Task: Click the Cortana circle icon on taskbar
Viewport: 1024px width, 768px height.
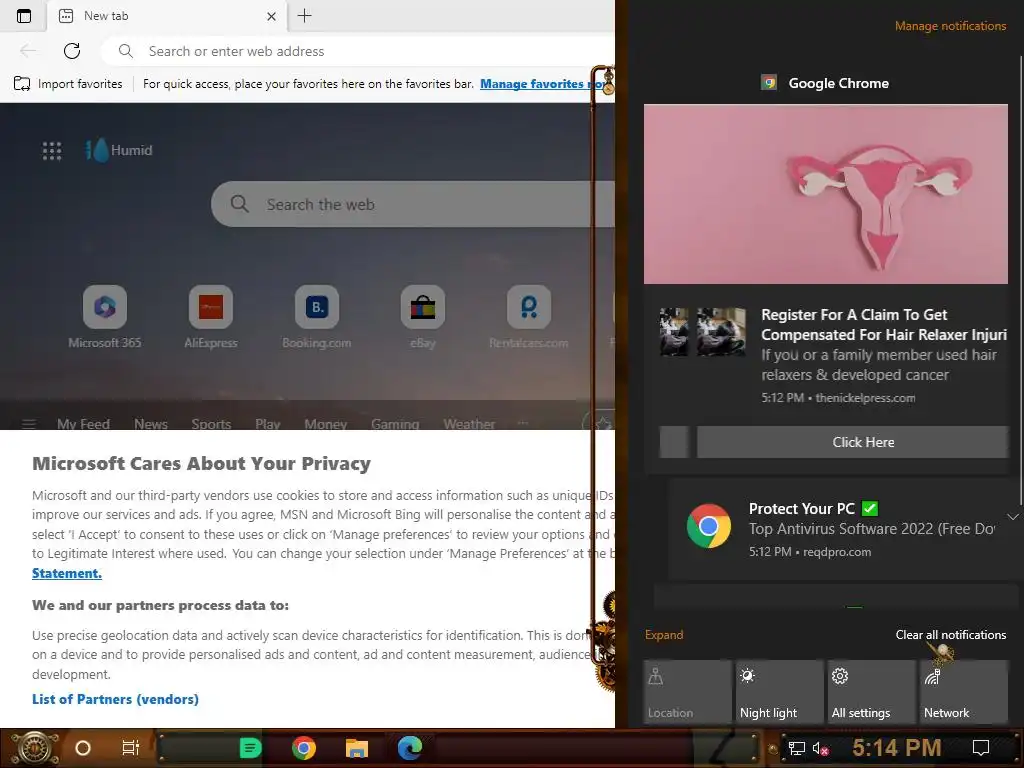Action: click(x=83, y=748)
